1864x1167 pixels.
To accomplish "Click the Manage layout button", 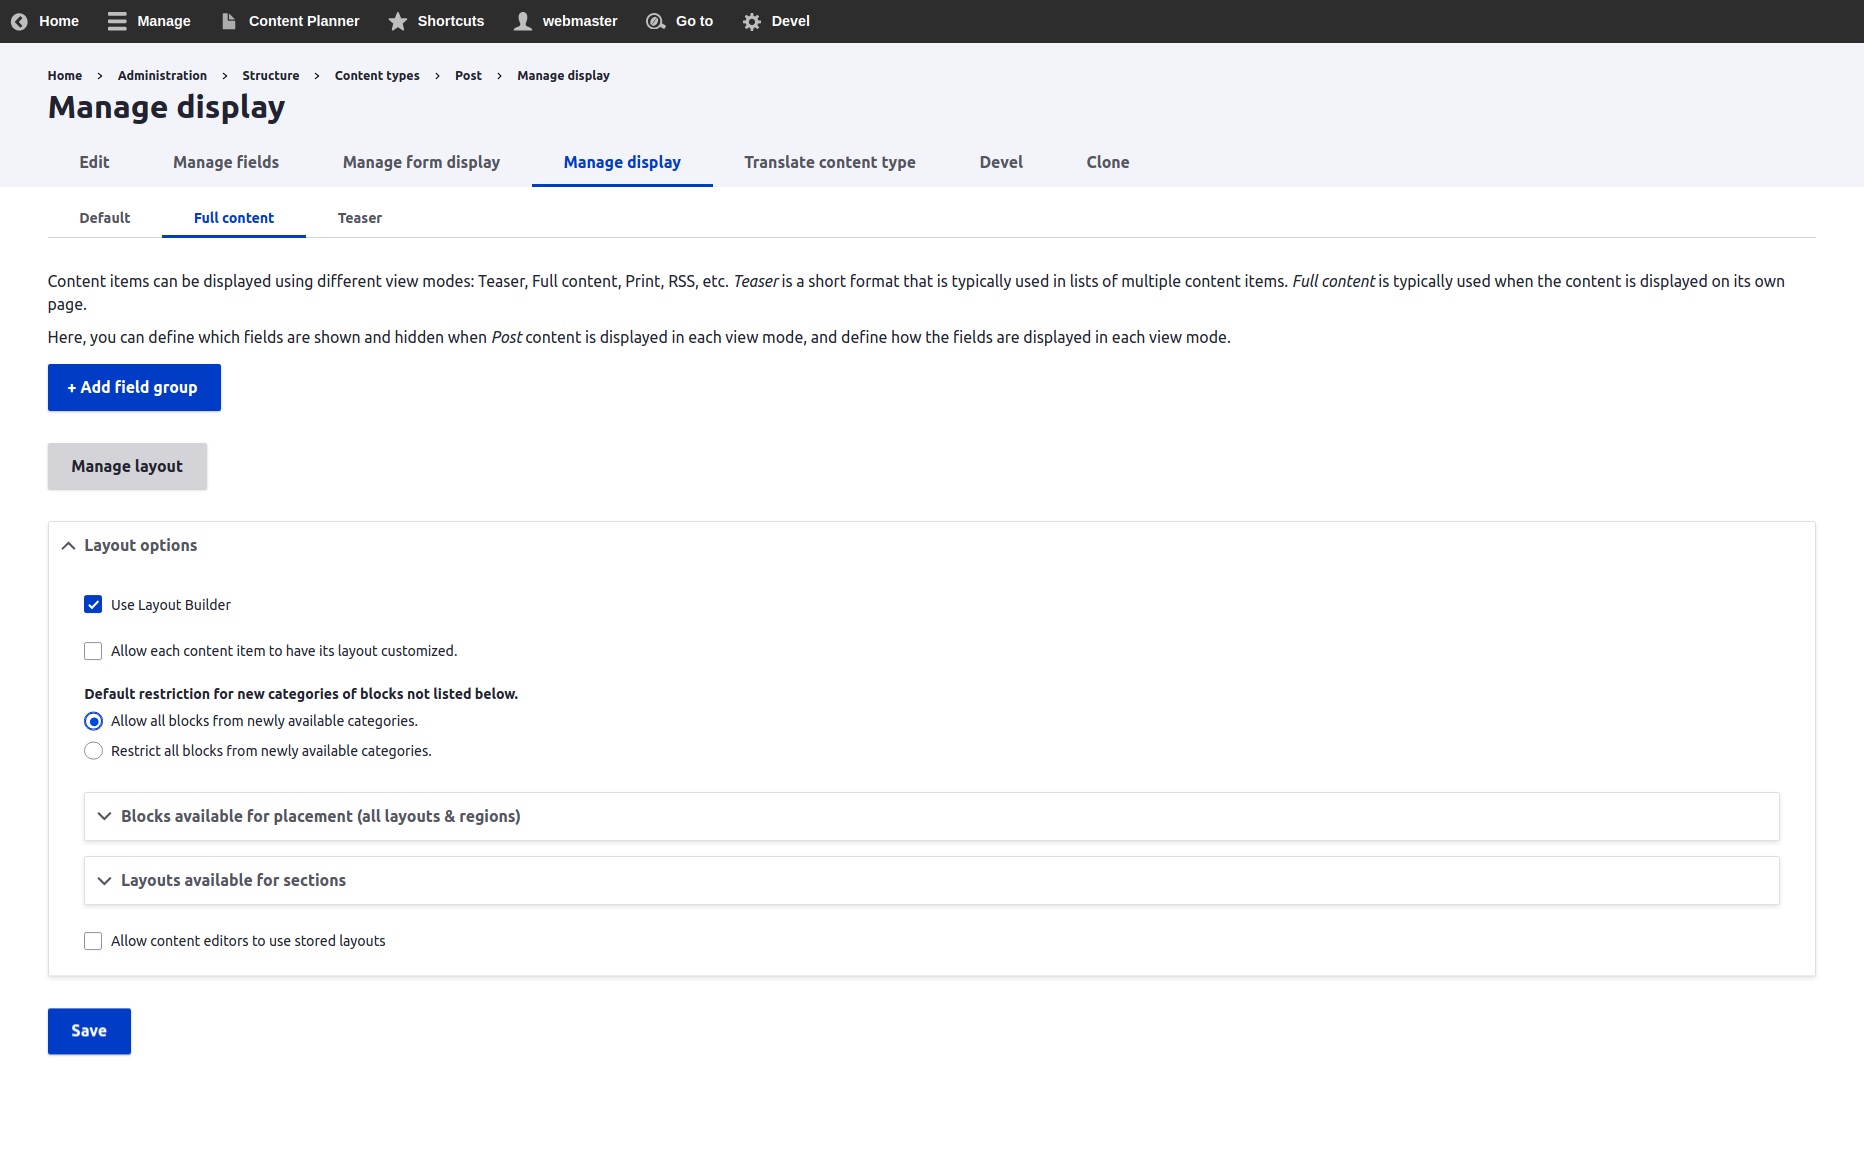I will [x=127, y=466].
